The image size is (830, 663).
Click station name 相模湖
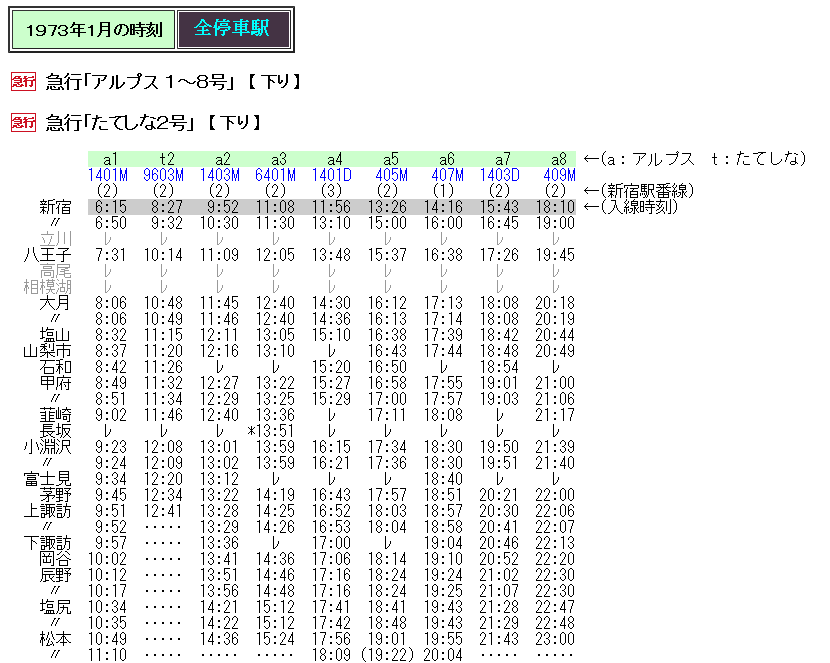click(x=47, y=287)
